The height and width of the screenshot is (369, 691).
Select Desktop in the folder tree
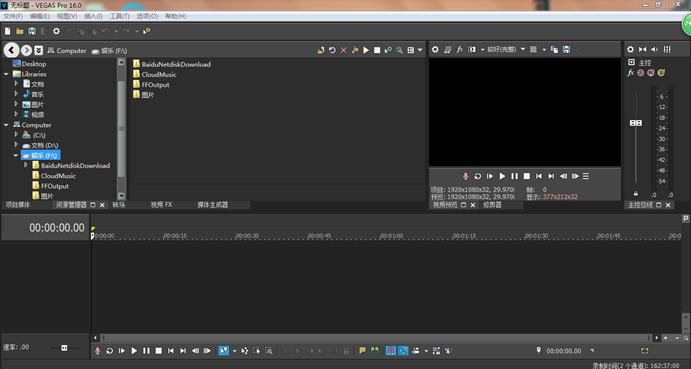[x=30, y=64]
